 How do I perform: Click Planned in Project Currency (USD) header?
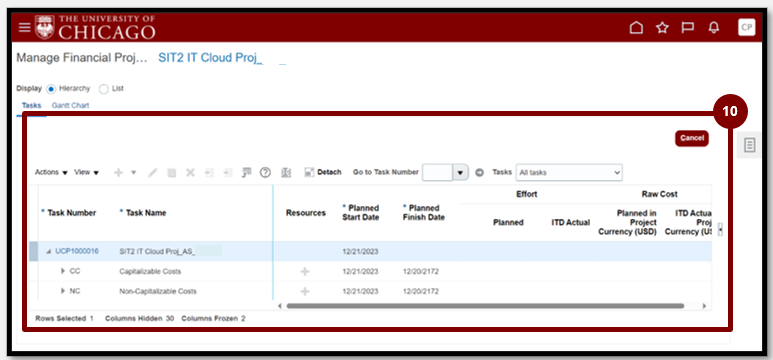tap(628, 222)
